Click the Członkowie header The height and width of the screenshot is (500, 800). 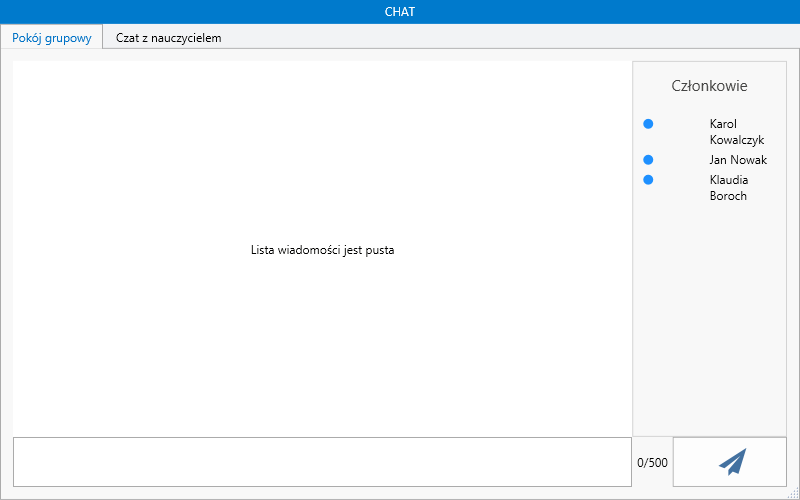point(709,86)
